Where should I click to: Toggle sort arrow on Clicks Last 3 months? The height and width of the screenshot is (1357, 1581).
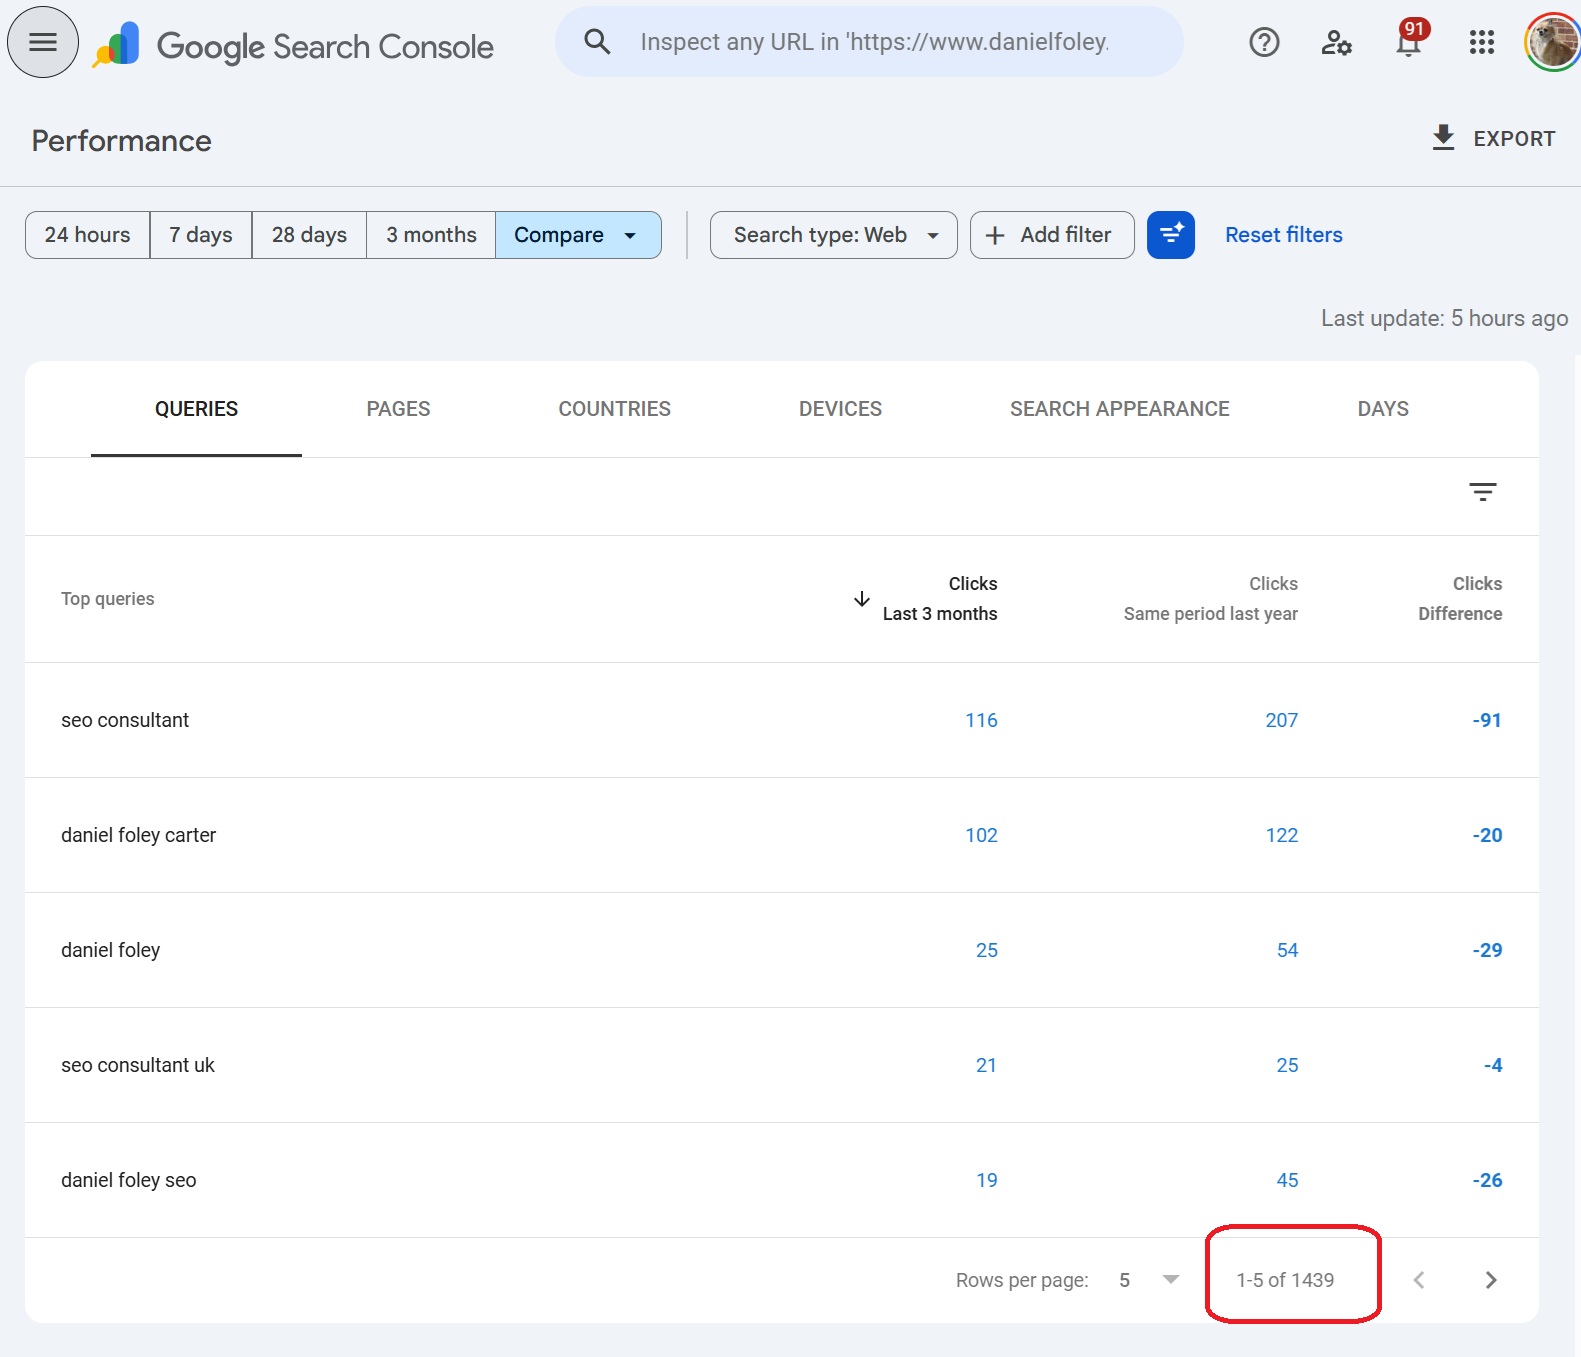coord(861,599)
